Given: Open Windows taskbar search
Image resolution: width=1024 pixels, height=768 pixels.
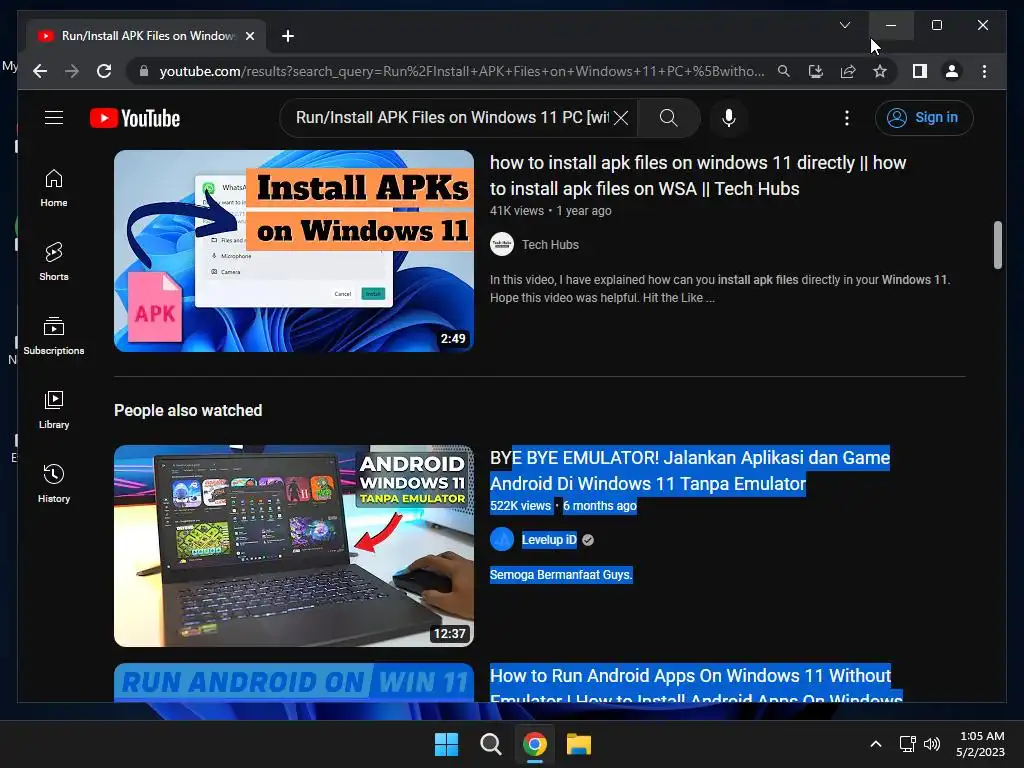Looking at the screenshot, I should coord(490,744).
